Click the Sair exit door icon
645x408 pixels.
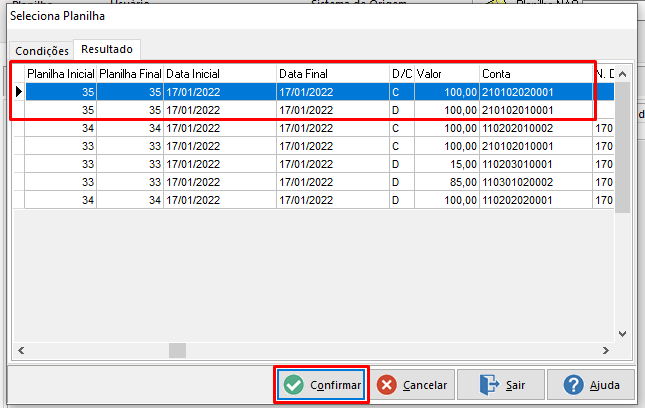(489, 385)
